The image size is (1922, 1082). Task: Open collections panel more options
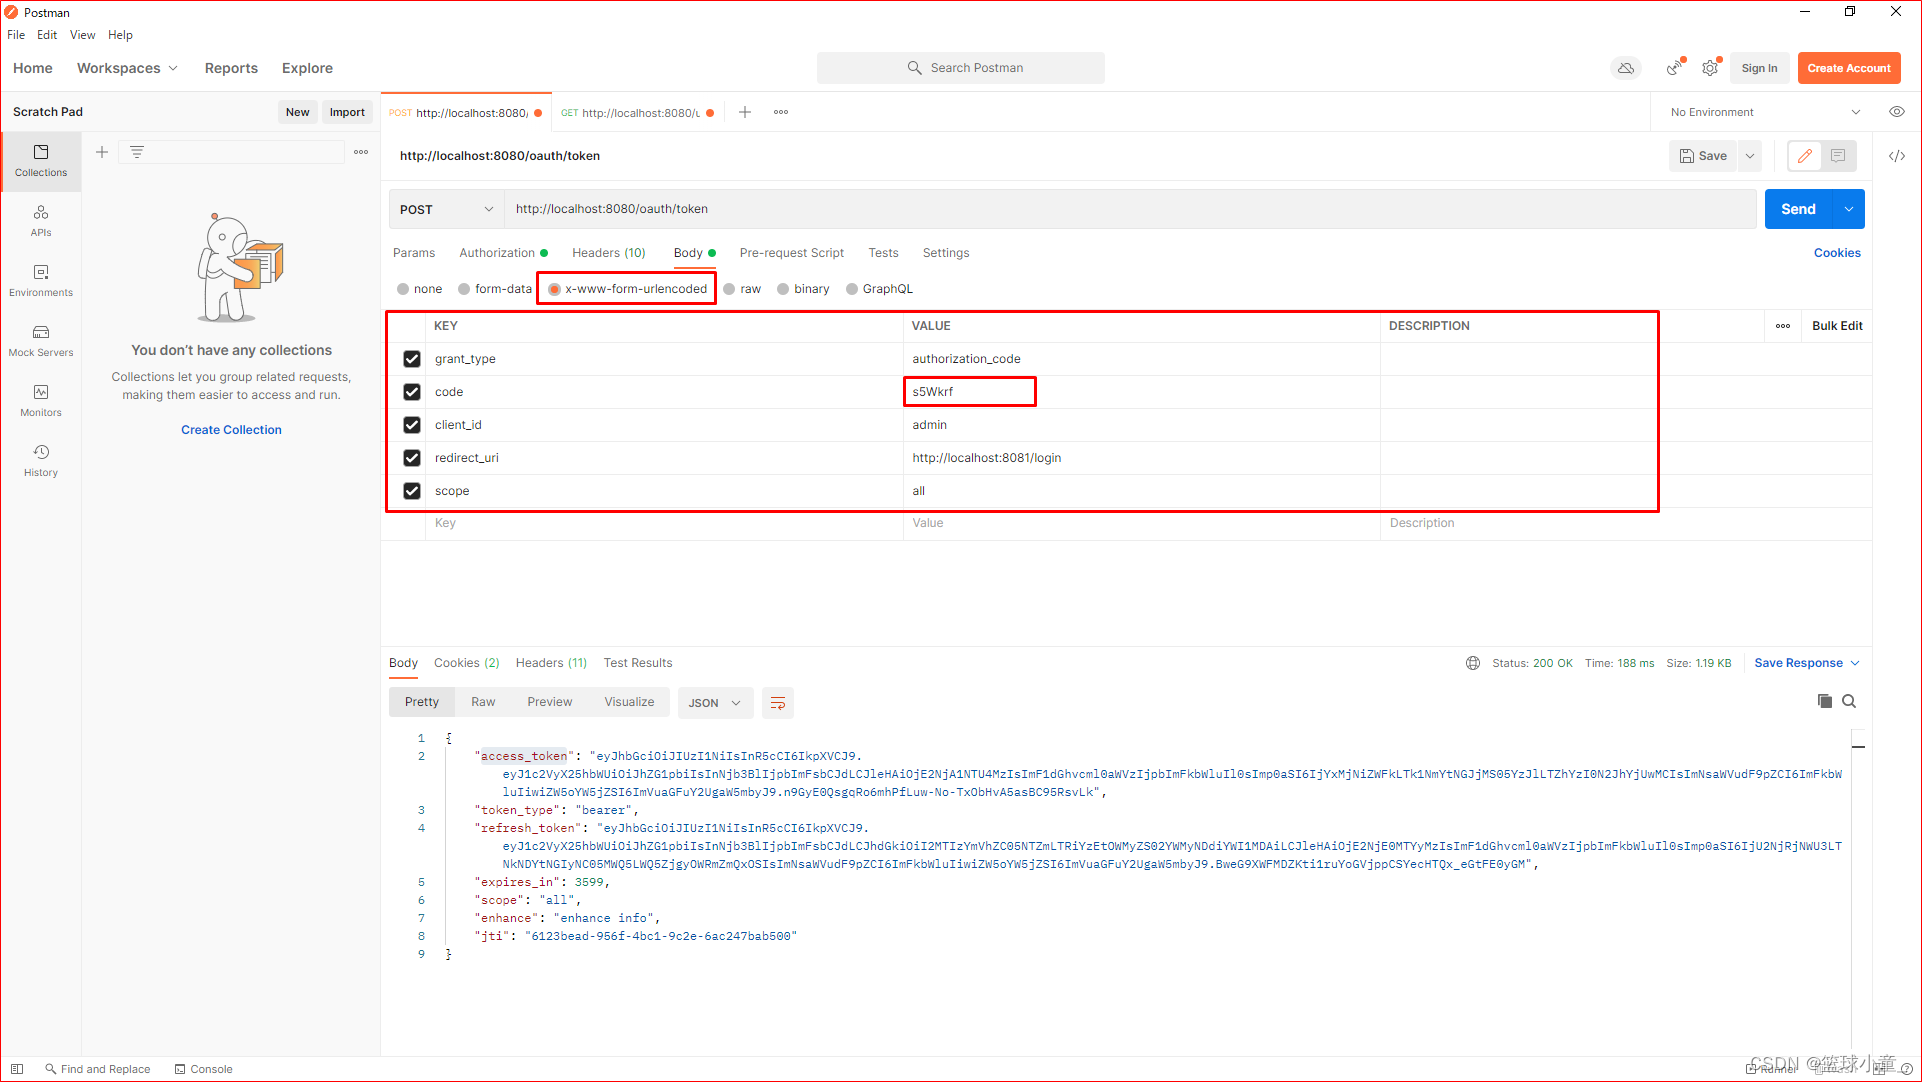click(361, 152)
